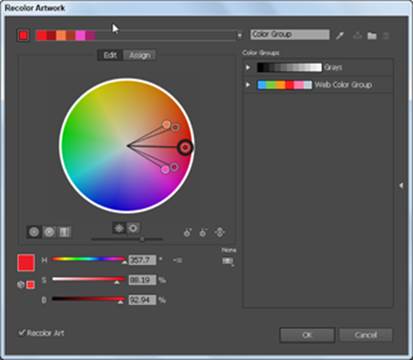Select the smooth color wheel display icon
Image resolution: width=413 pixels, height=360 pixels.
[34, 232]
